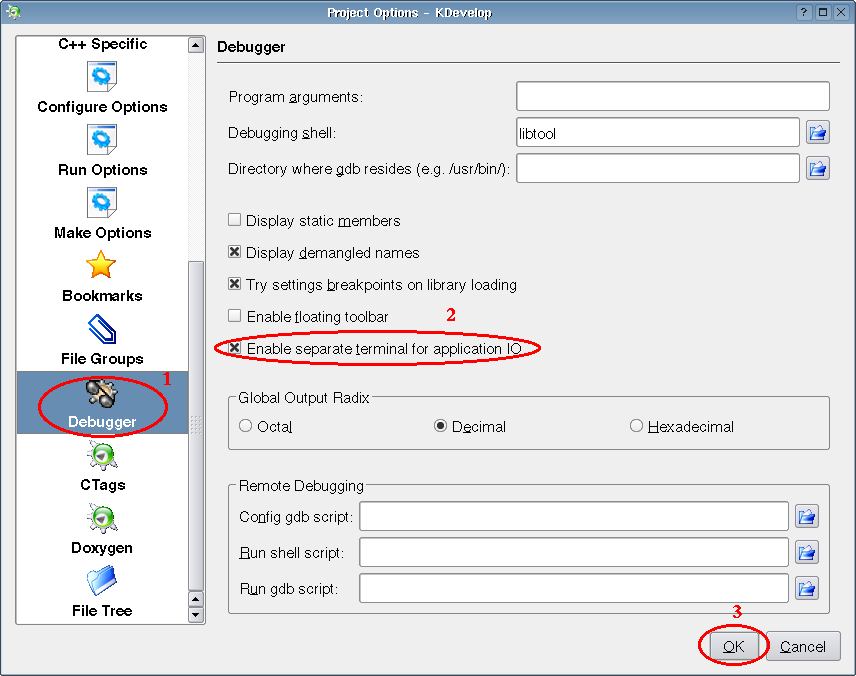Uncheck Display demangled names

[235, 252]
